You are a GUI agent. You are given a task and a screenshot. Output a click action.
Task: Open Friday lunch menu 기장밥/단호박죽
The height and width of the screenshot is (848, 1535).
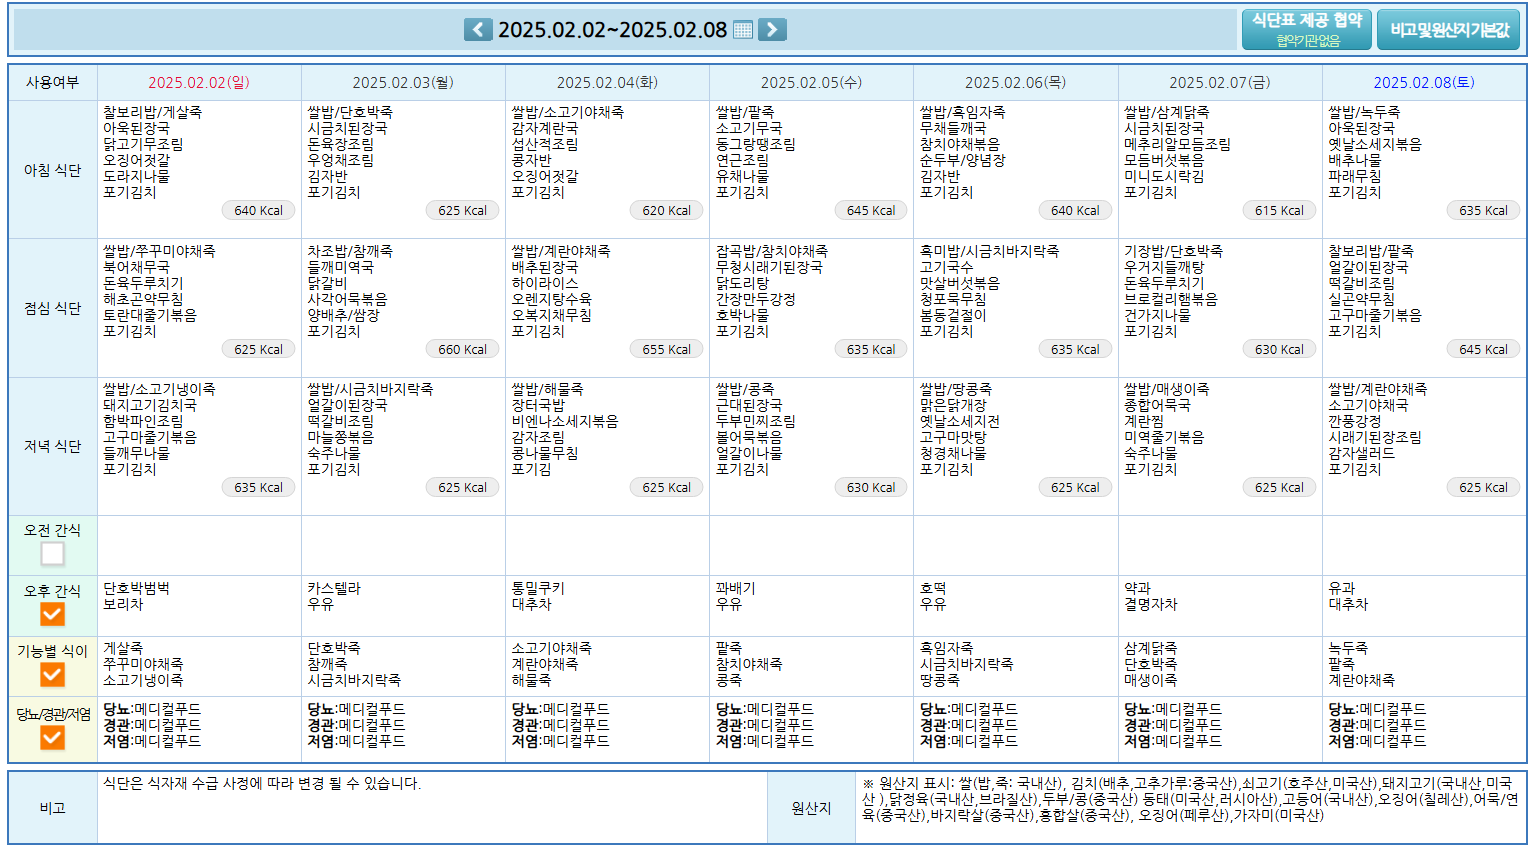[x=1173, y=251]
